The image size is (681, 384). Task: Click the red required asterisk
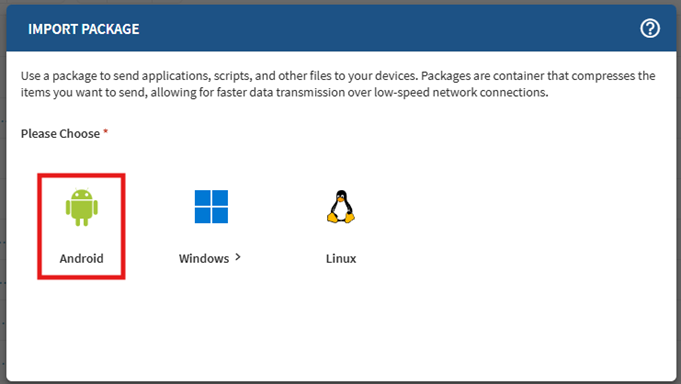(x=106, y=131)
